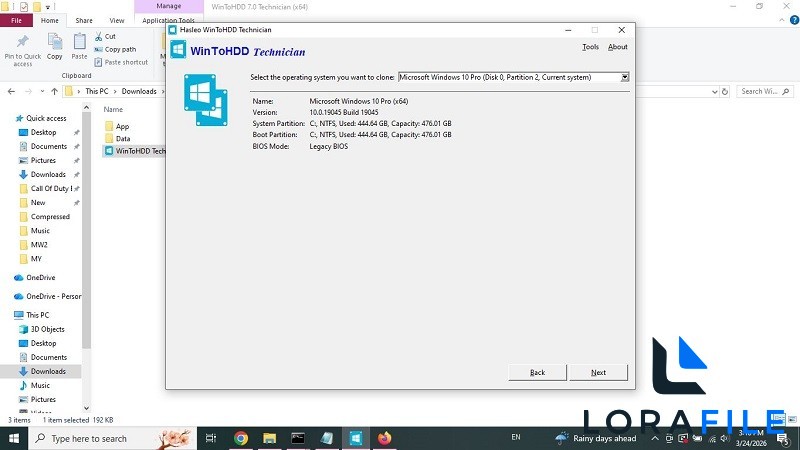Select Downloads under Quick access
Screen dimensions: 800x450
[48, 174]
